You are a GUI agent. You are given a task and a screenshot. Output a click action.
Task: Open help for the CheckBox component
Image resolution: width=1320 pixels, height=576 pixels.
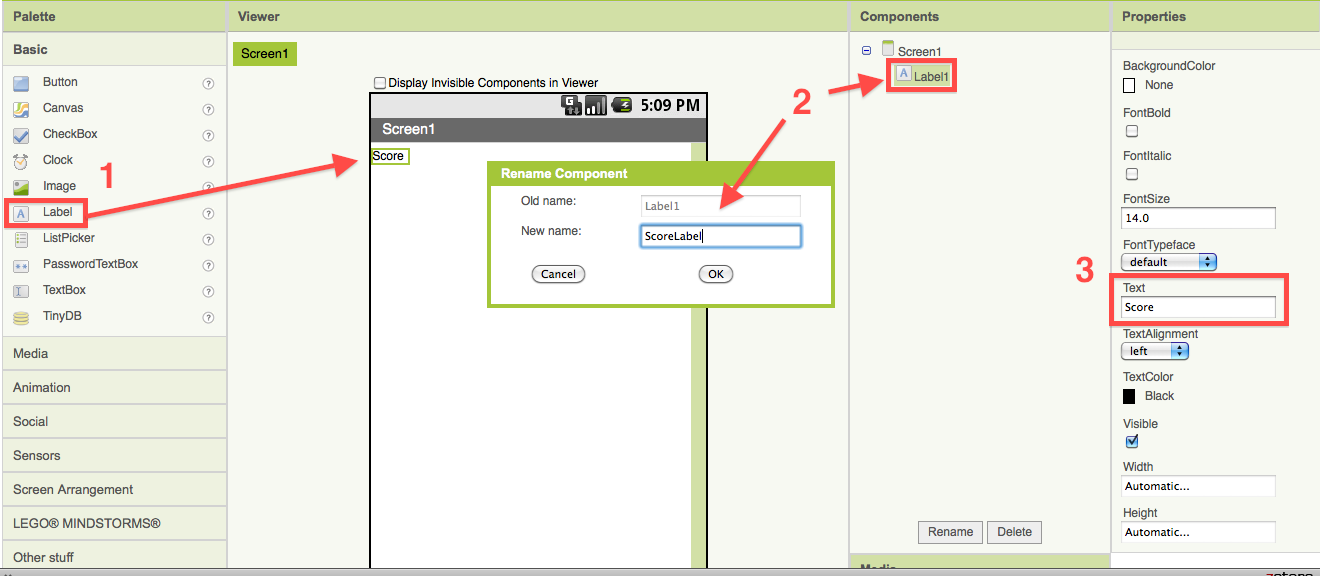coord(208,135)
